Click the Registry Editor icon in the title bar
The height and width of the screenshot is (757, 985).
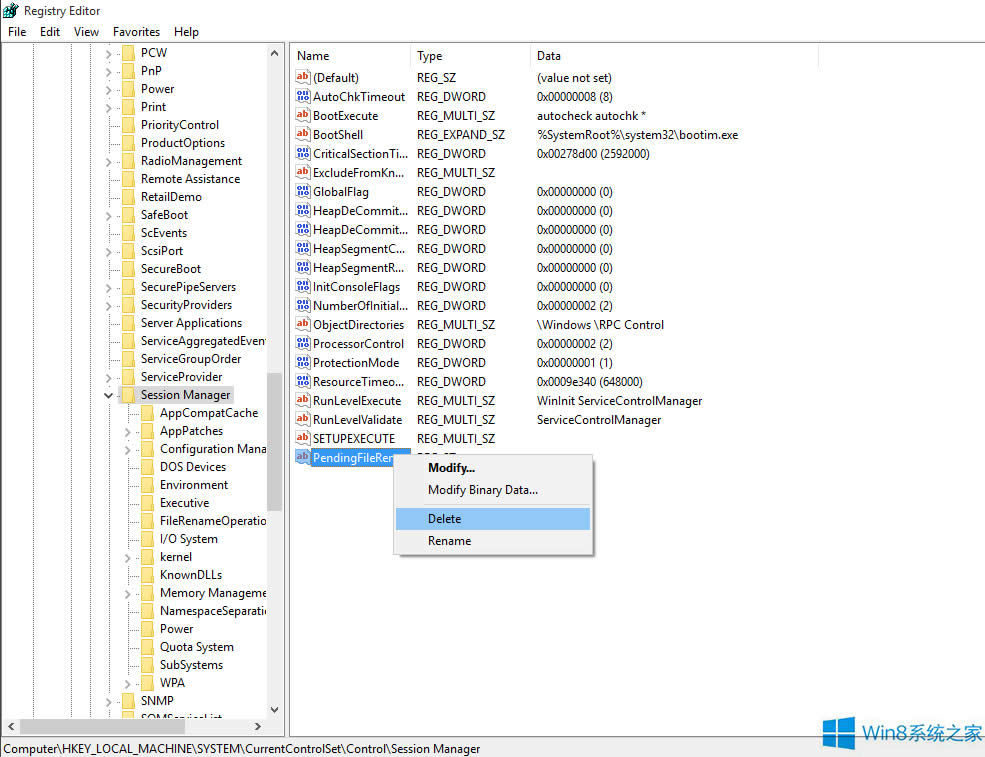point(10,10)
